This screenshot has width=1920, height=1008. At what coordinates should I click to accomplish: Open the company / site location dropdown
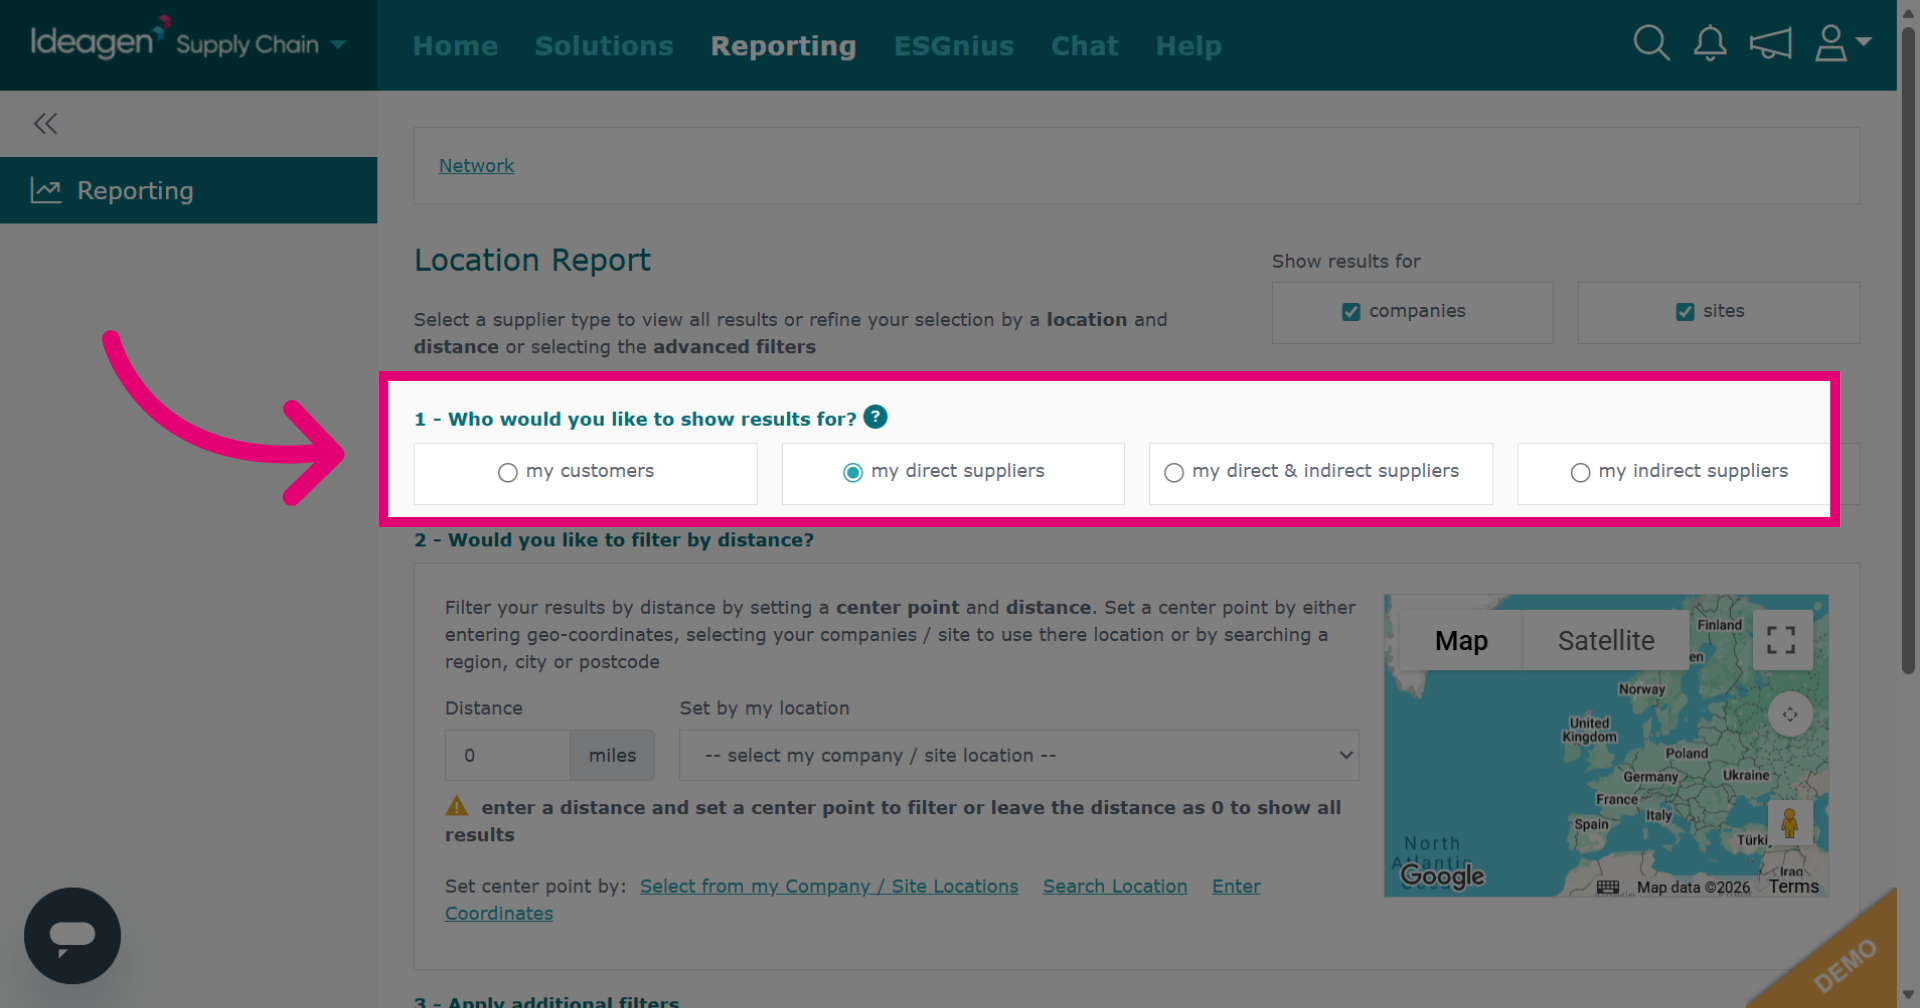pos(1019,755)
